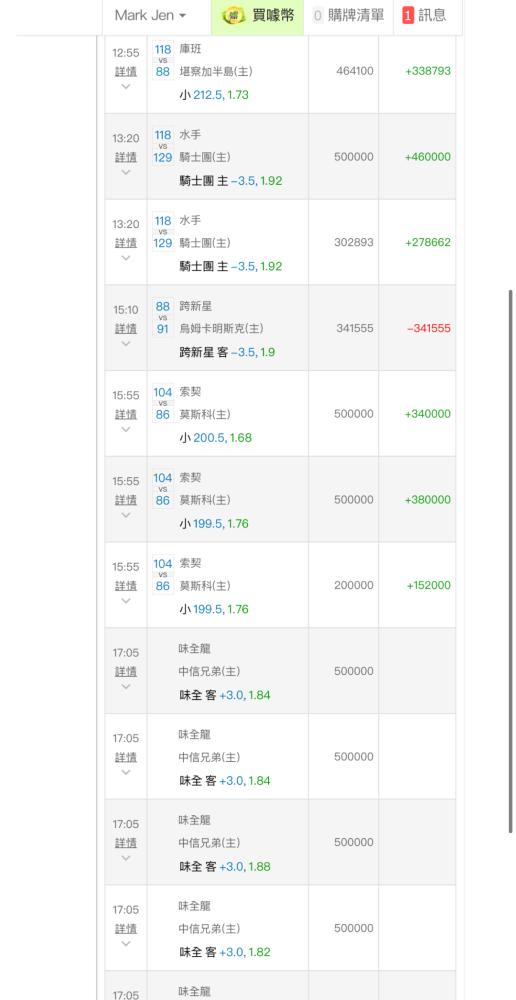Click the 88 vs 91 score box
This screenshot has width=516, height=1000.
[x=163, y=318]
